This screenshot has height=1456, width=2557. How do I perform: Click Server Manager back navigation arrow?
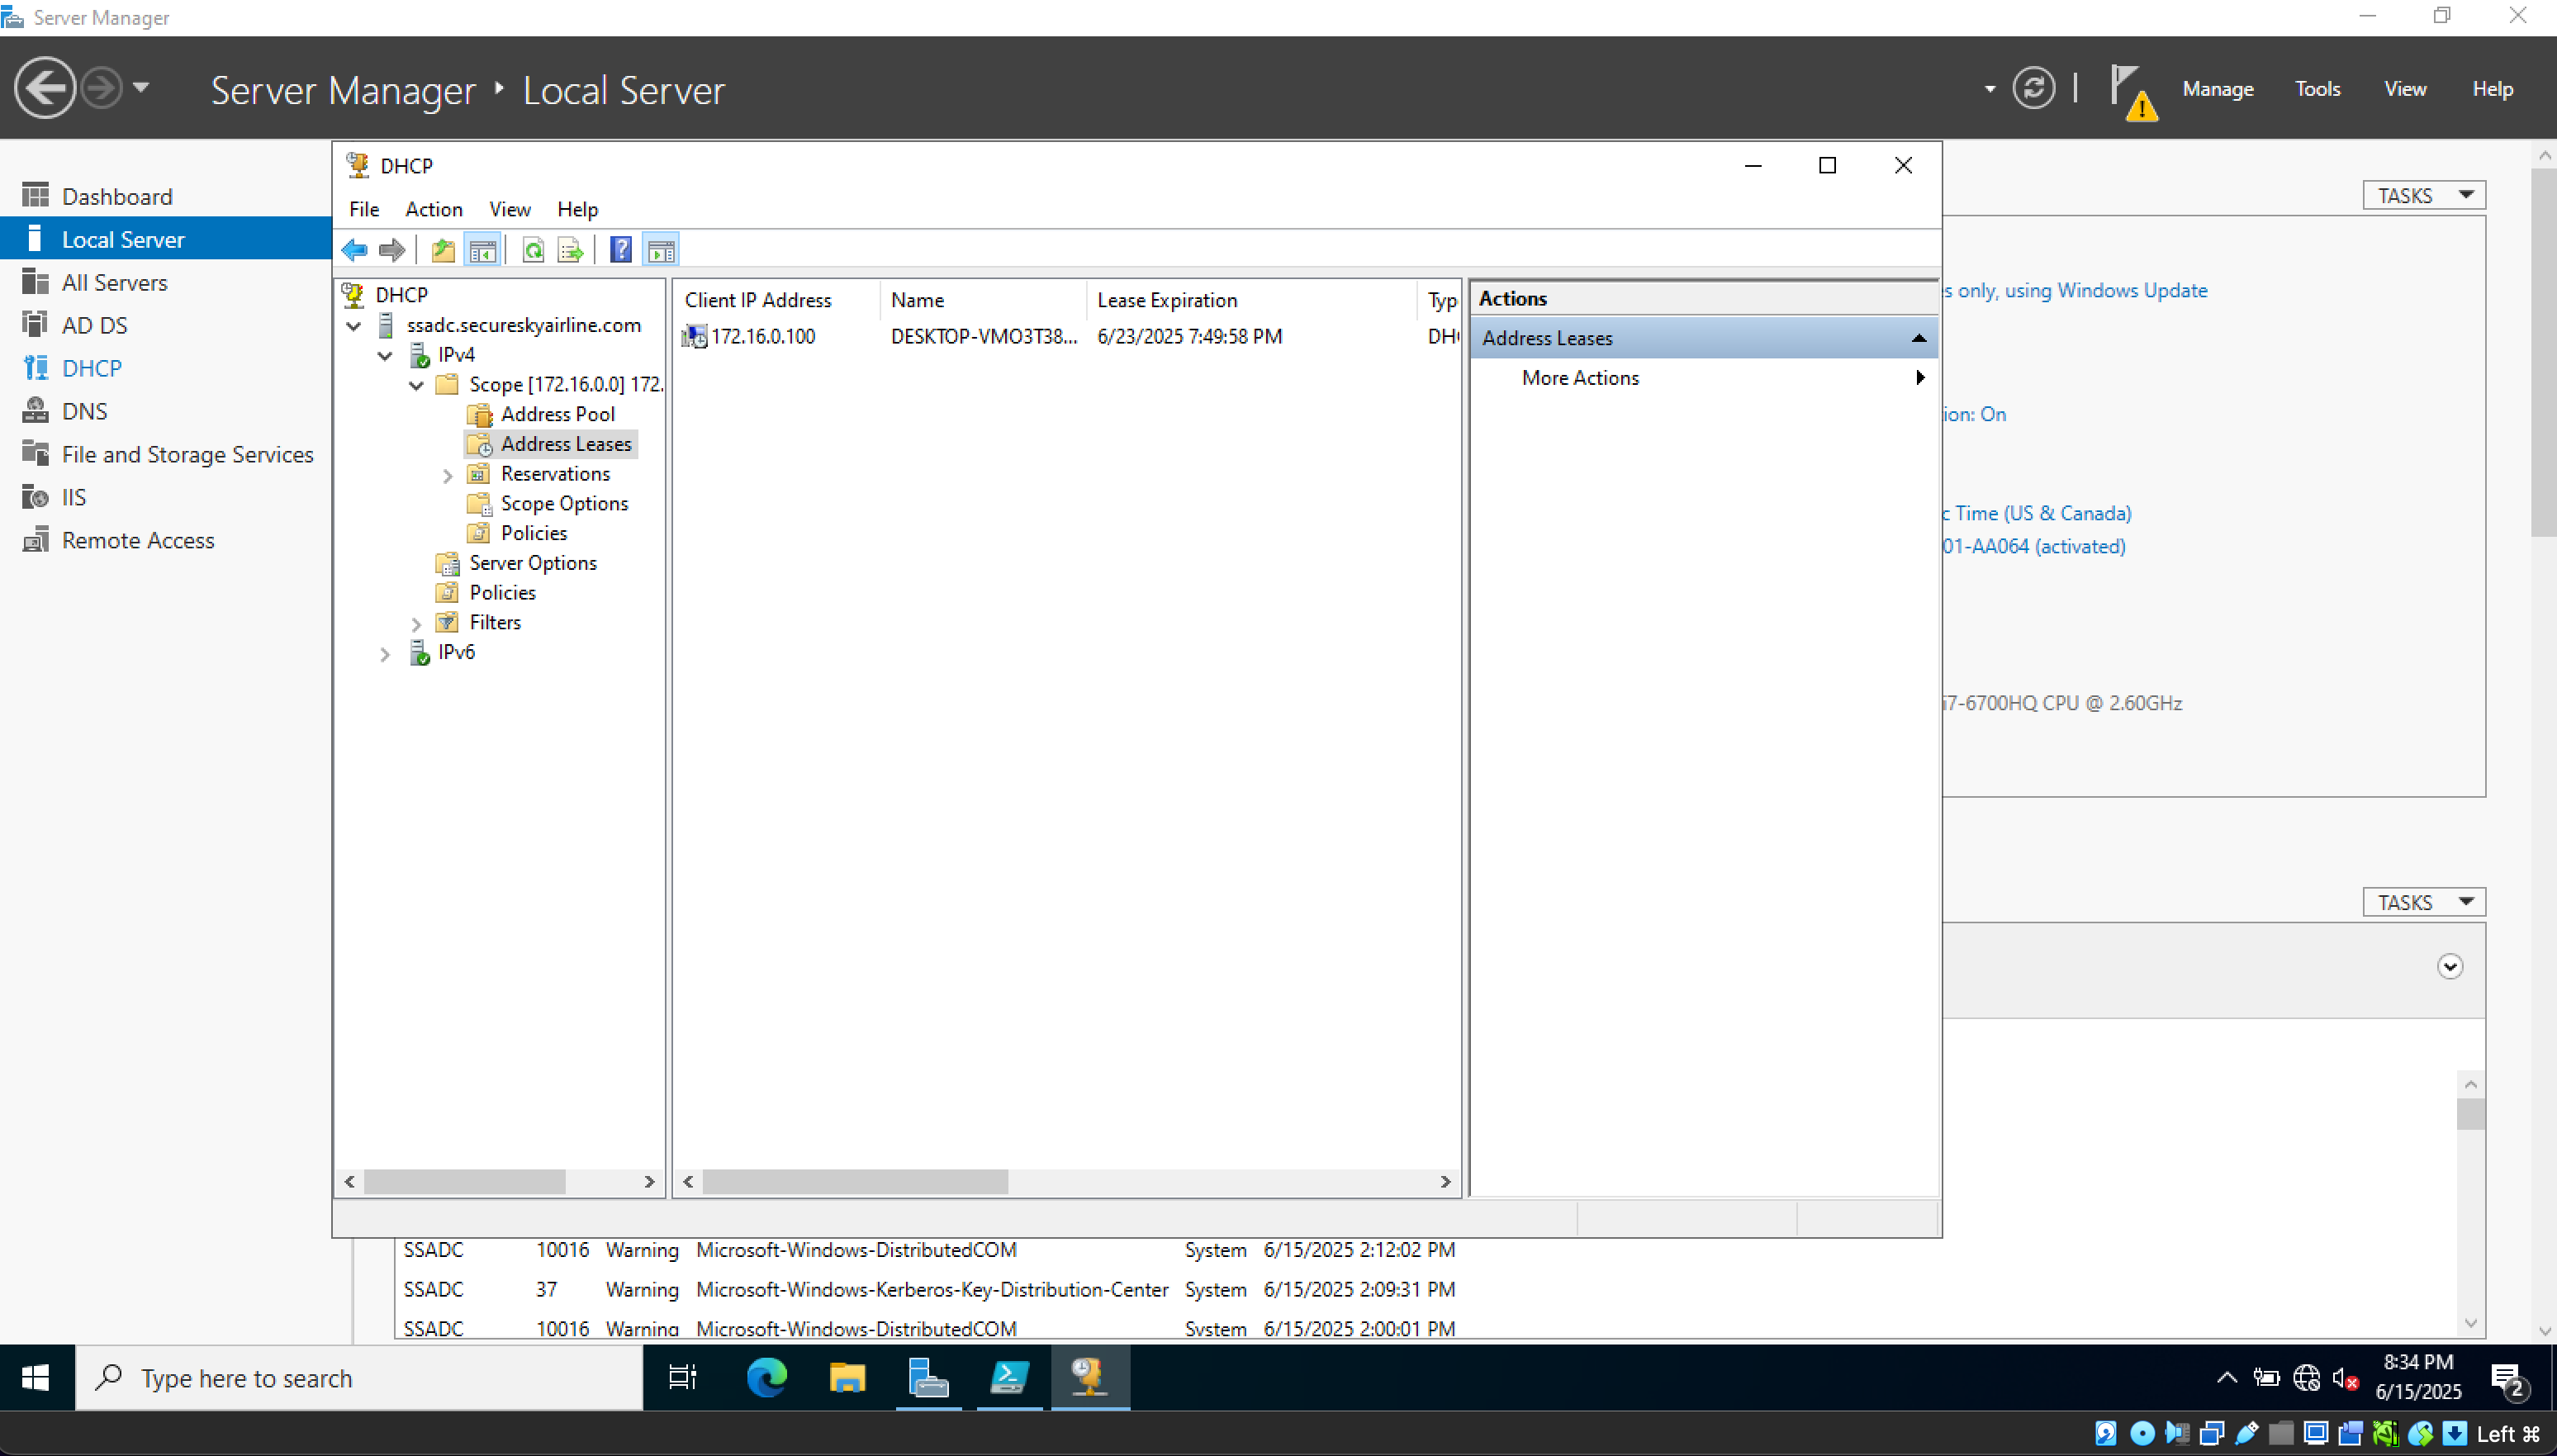click(45, 88)
